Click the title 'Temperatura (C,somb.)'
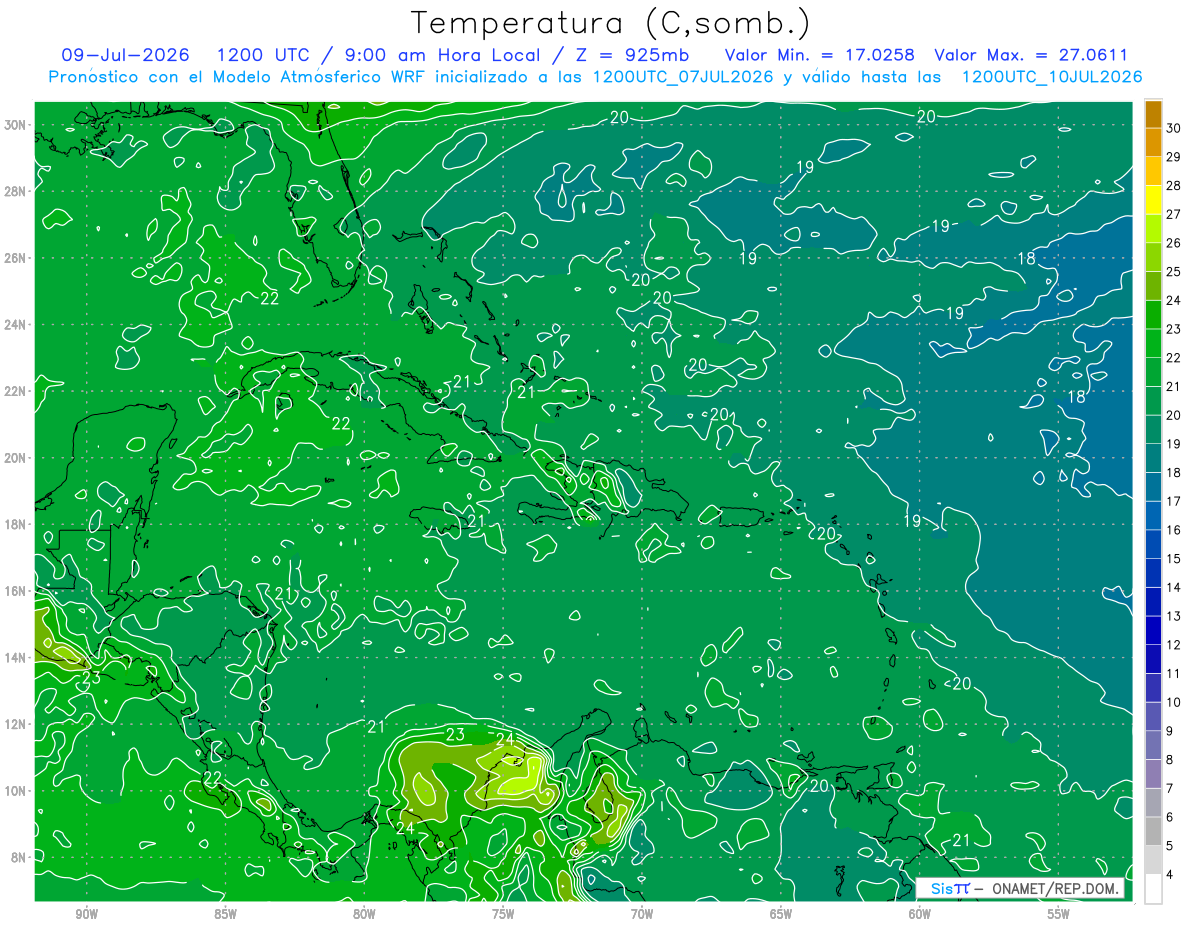1200x927 pixels. pyautogui.click(x=611, y=23)
